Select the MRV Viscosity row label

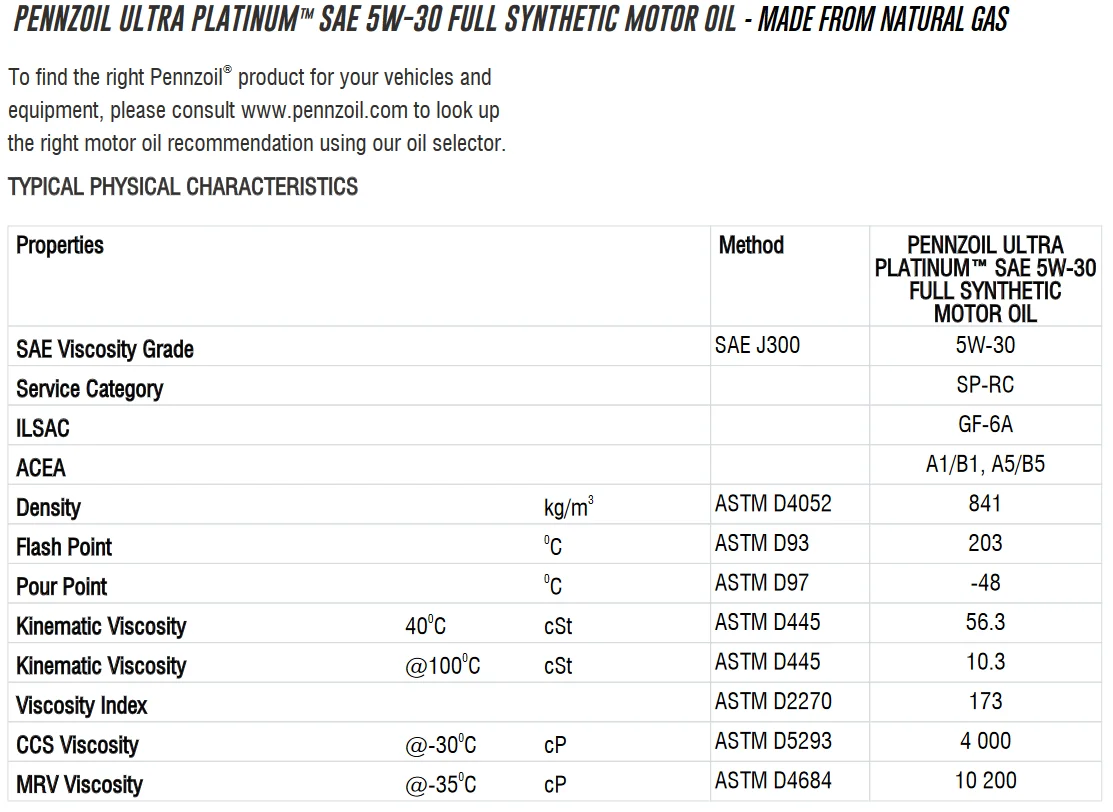point(79,785)
